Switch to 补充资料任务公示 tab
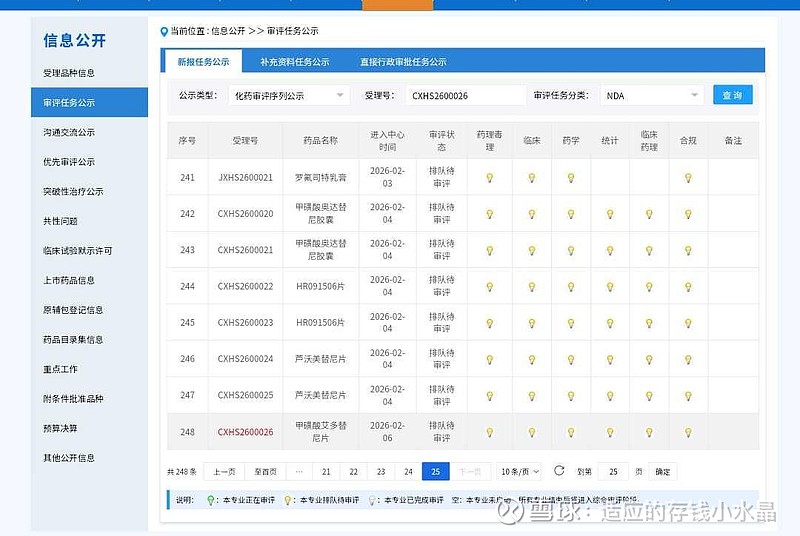The image size is (800, 536). 294,62
